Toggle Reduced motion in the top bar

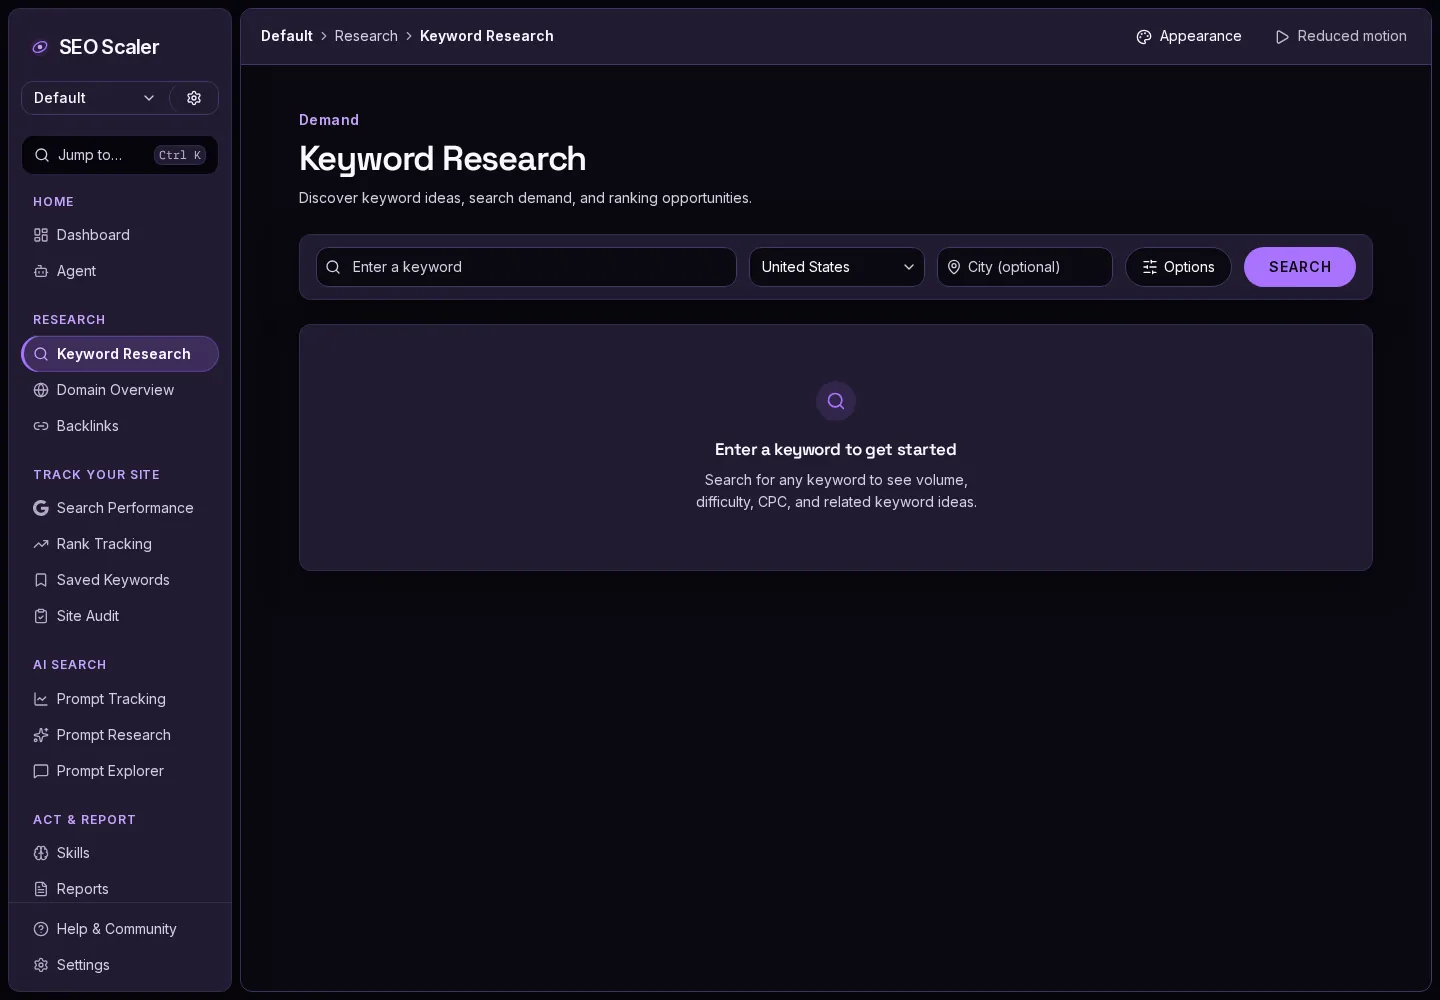(1341, 36)
